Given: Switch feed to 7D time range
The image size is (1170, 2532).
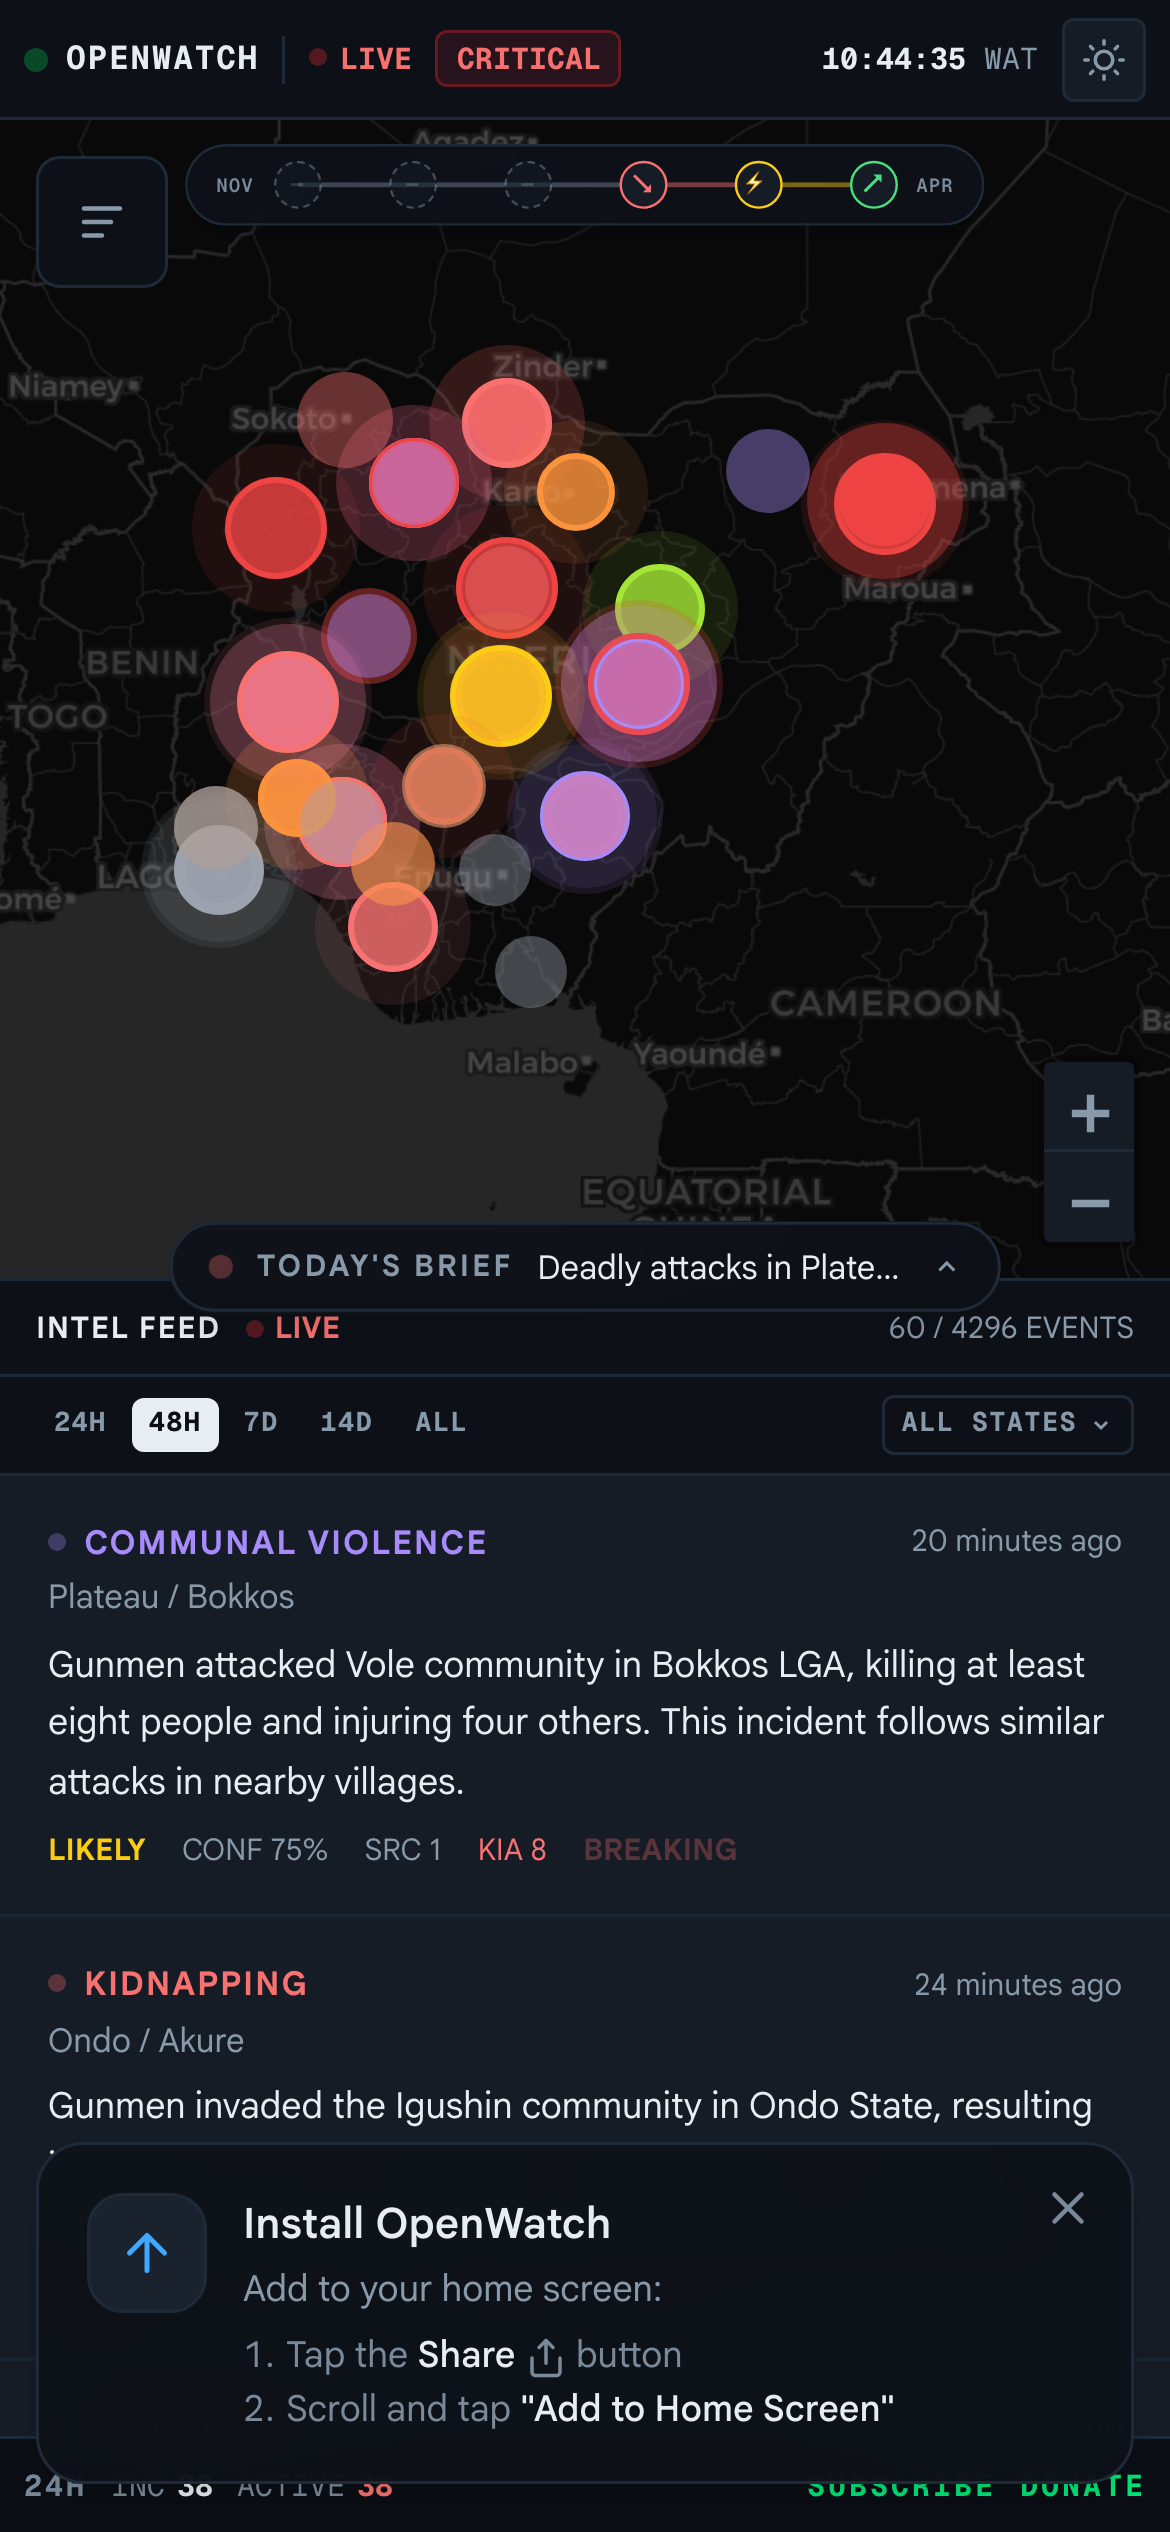Looking at the screenshot, I should pyautogui.click(x=261, y=1422).
